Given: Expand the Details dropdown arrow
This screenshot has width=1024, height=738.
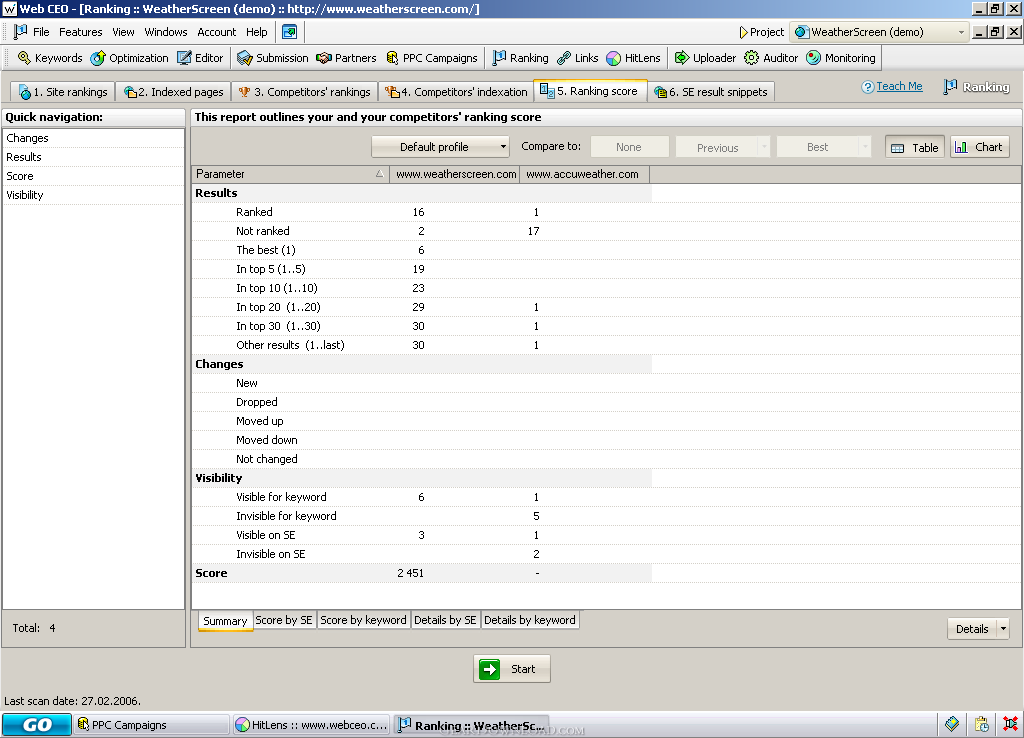Looking at the screenshot, I should coord(1002,629).
